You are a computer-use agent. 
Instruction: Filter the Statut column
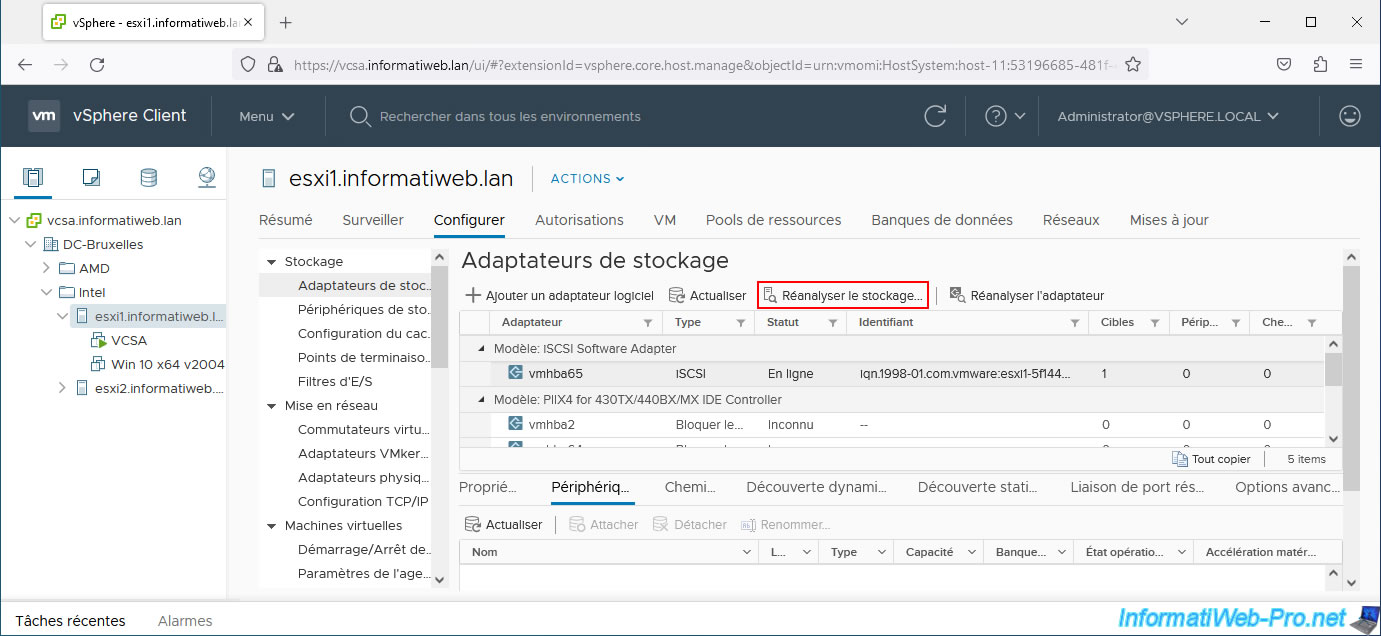coord(832,323)
